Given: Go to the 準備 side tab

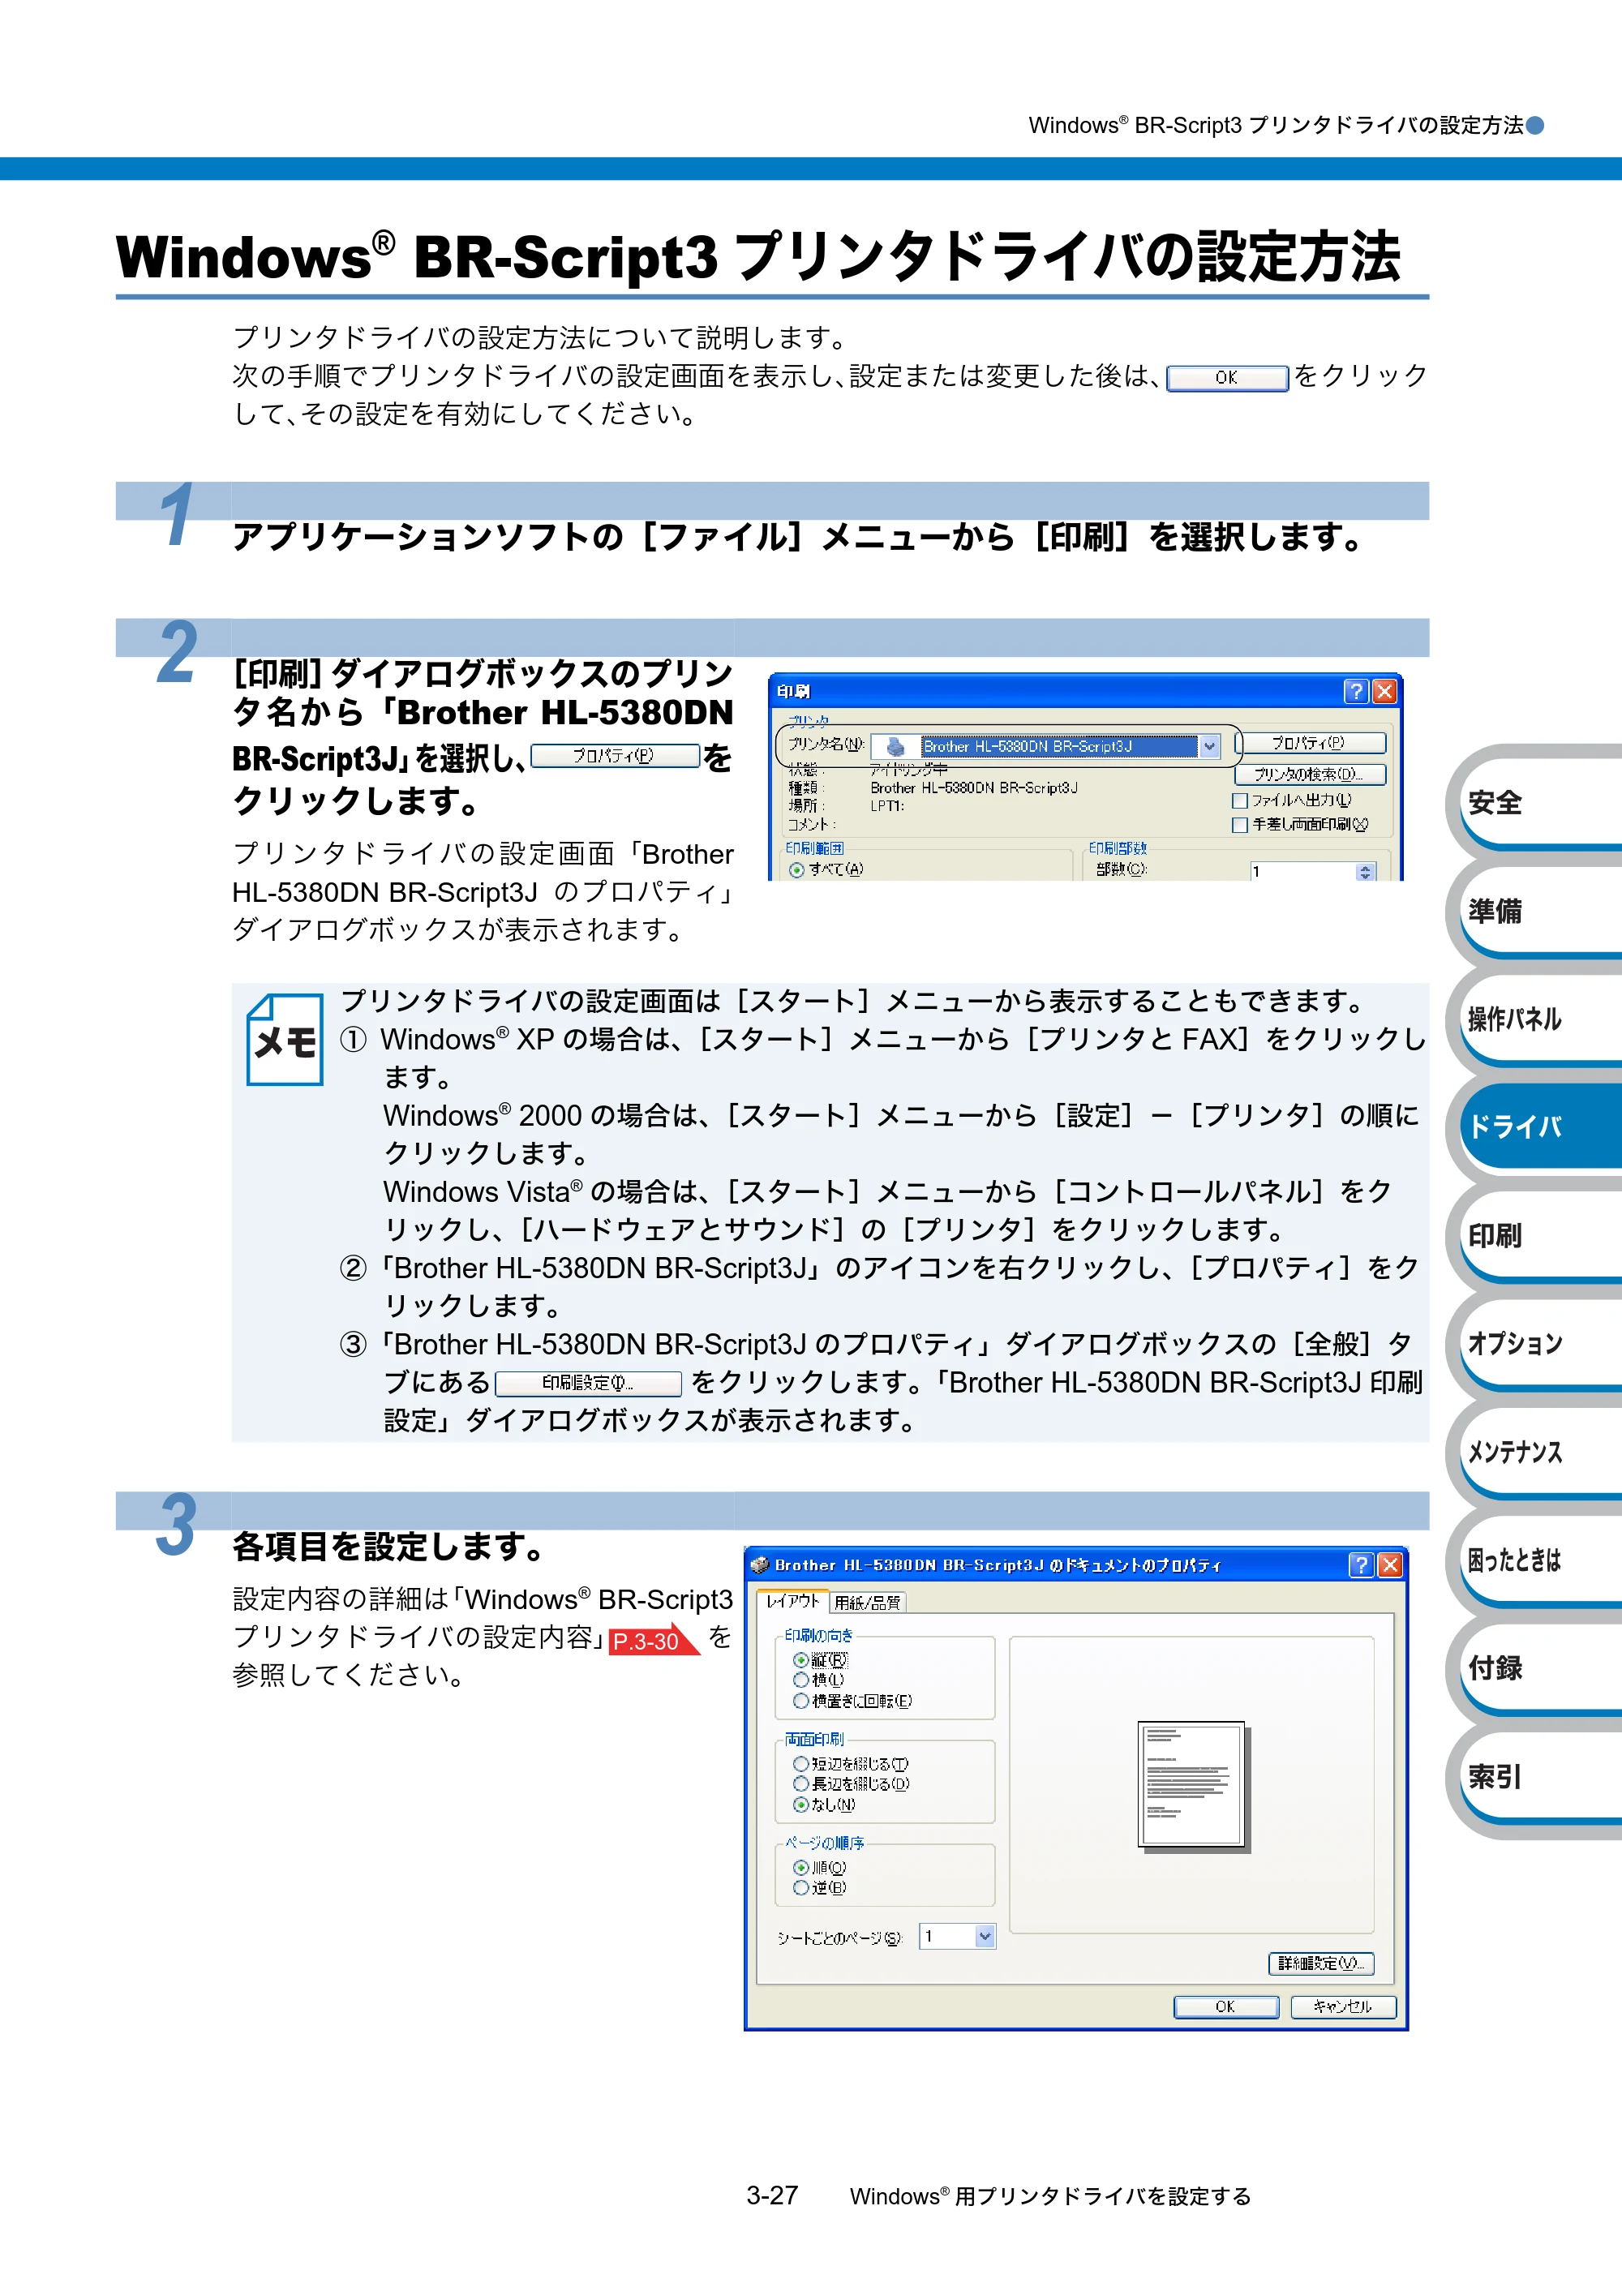Looking at the screenshot, I should [x=1539, y=911].
